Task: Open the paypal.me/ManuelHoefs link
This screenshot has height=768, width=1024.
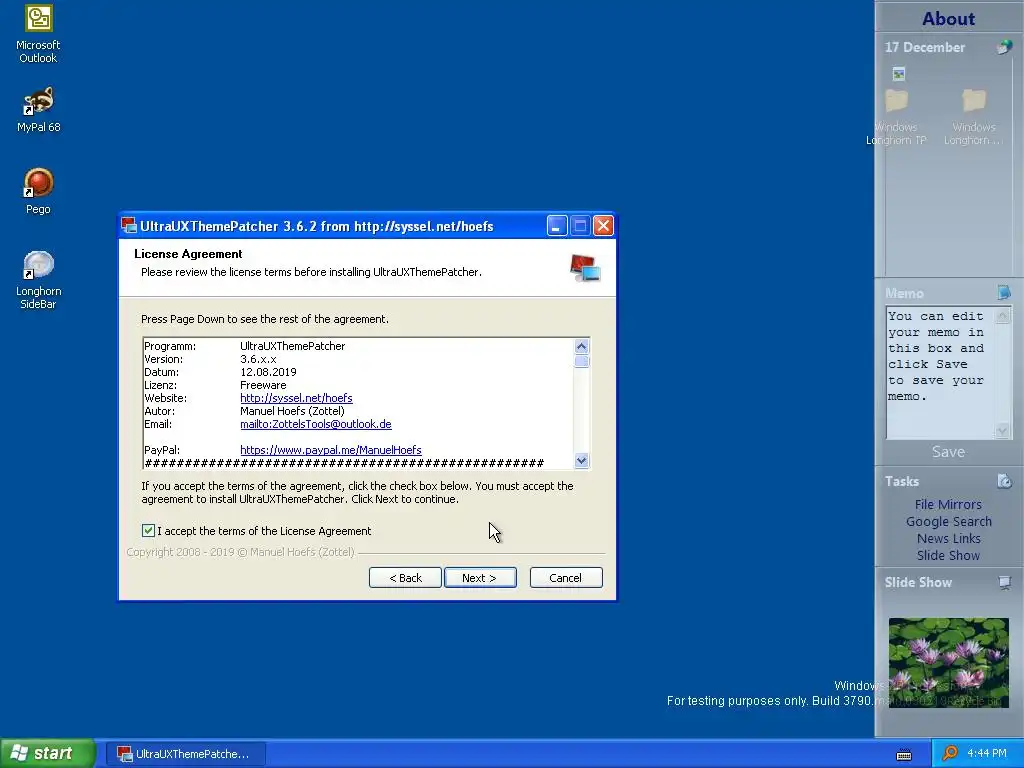Action: pos(330,450)
